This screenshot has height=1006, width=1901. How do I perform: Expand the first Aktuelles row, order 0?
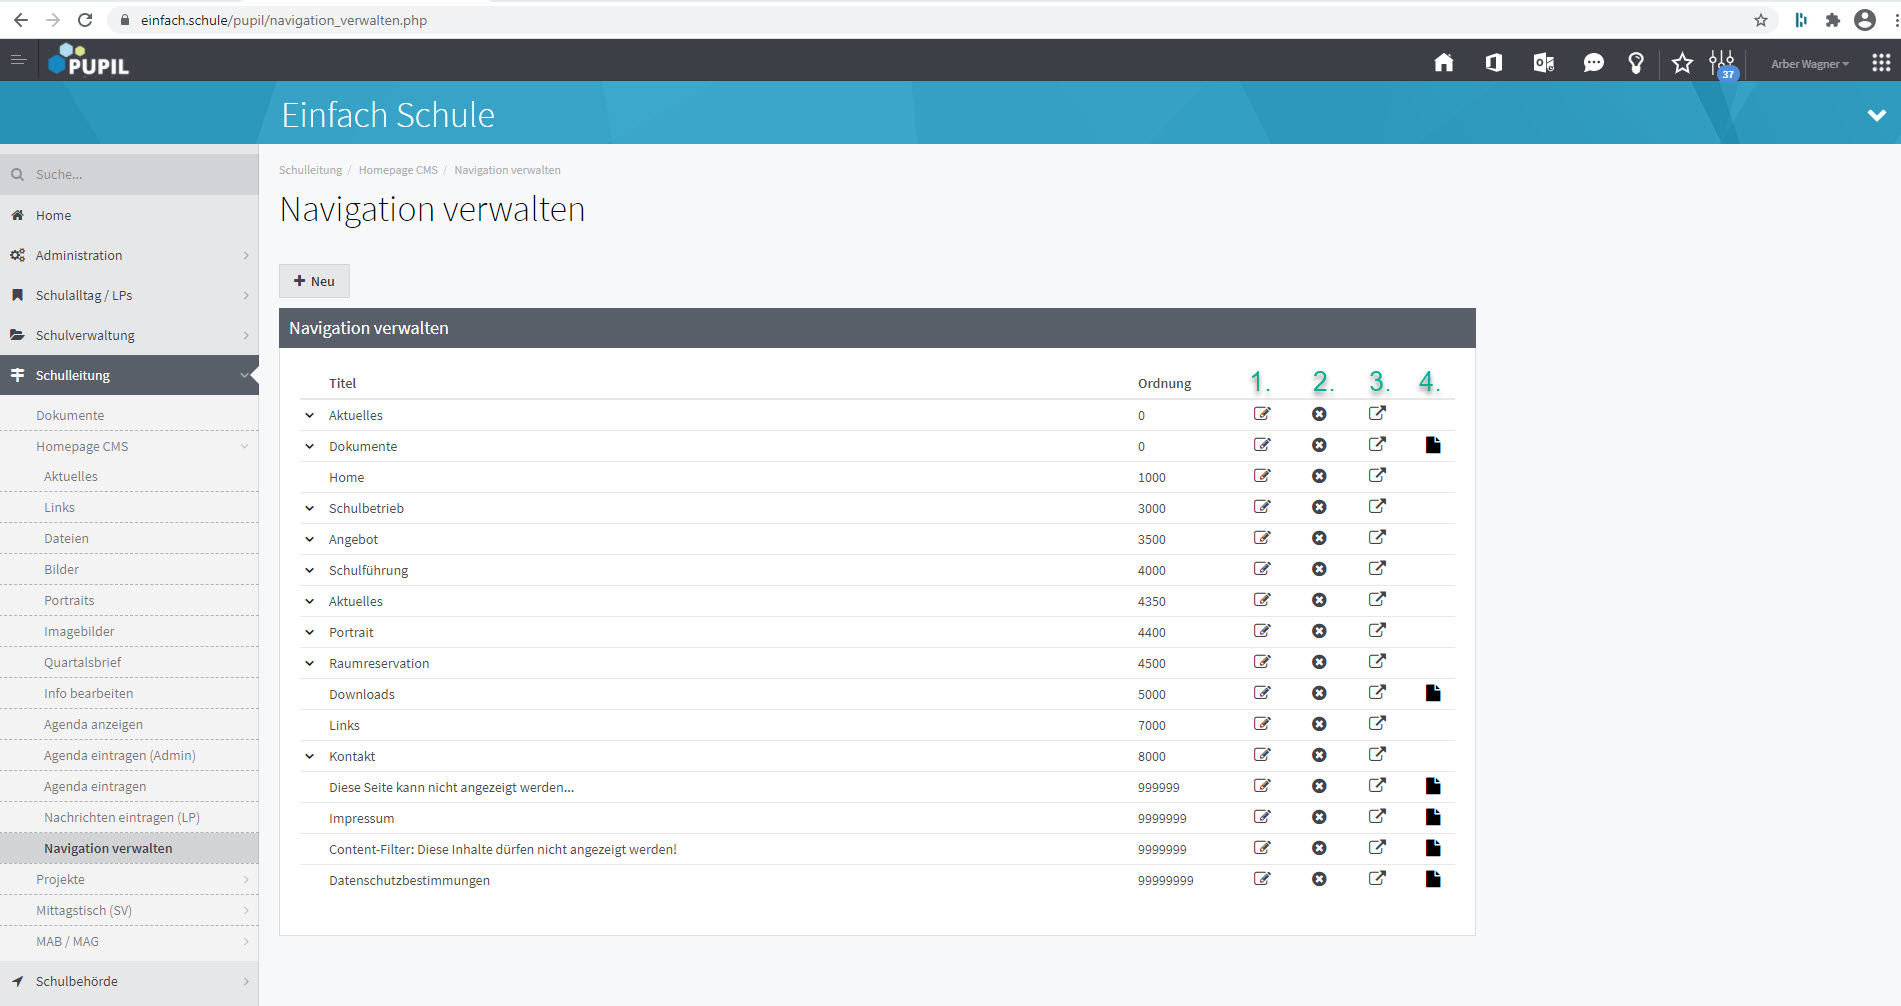[x=310, y=415]
